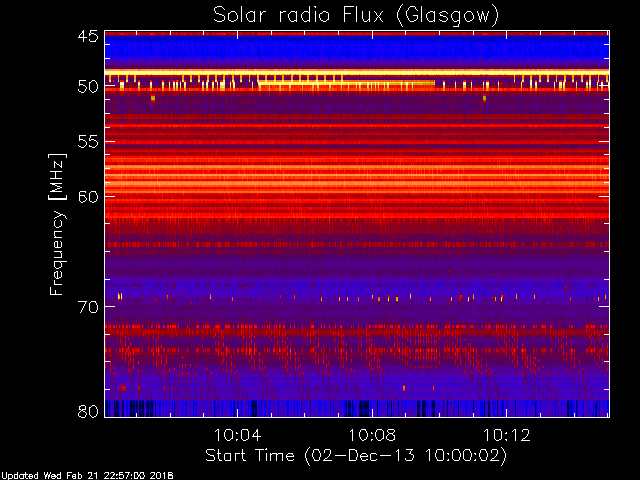Image resolution: width=640 pixels, height=480 pixels.
Task: Click the solid blue band below 45 MHz
Action: (x=356, y=50)
